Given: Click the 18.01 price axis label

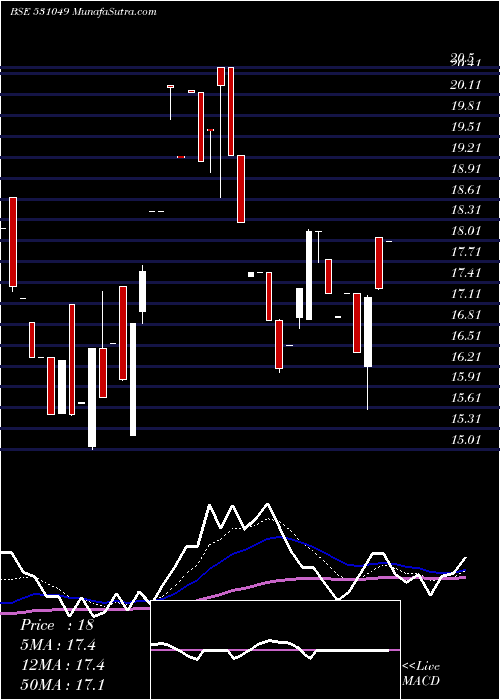Looking at the screenshot, I should (x=466, y=231).
